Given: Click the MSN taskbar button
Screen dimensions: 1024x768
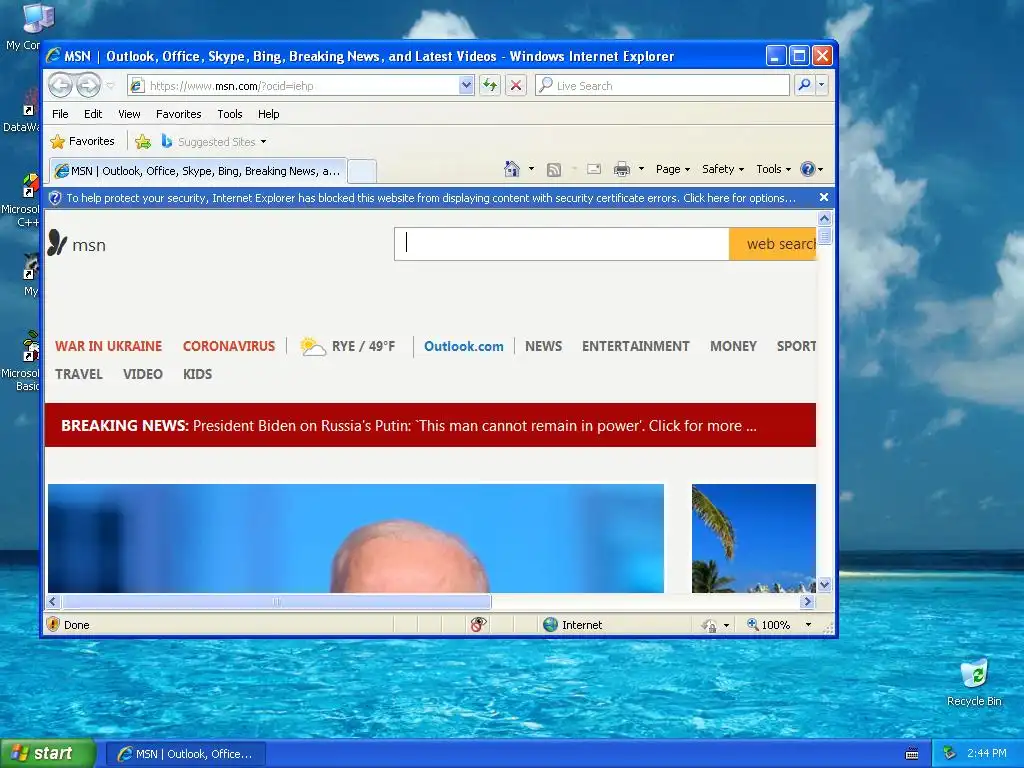Looking at the screenshot, I should click(x=186, y=754).
